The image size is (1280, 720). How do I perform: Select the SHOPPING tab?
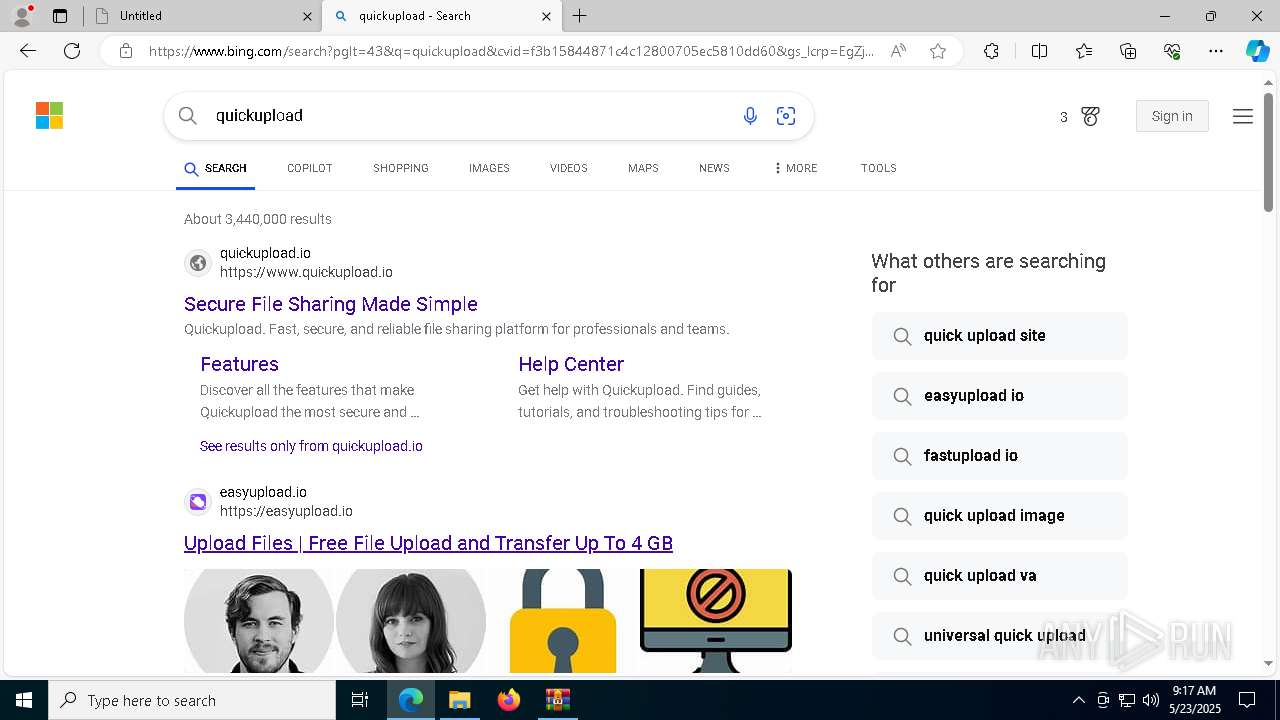pyautogui.click(x=401, y=168)
